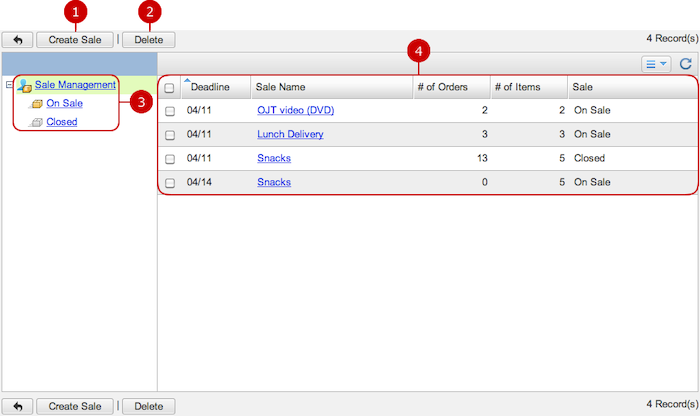Click On Sale status in Lunch Delivery row

point(592,134)
